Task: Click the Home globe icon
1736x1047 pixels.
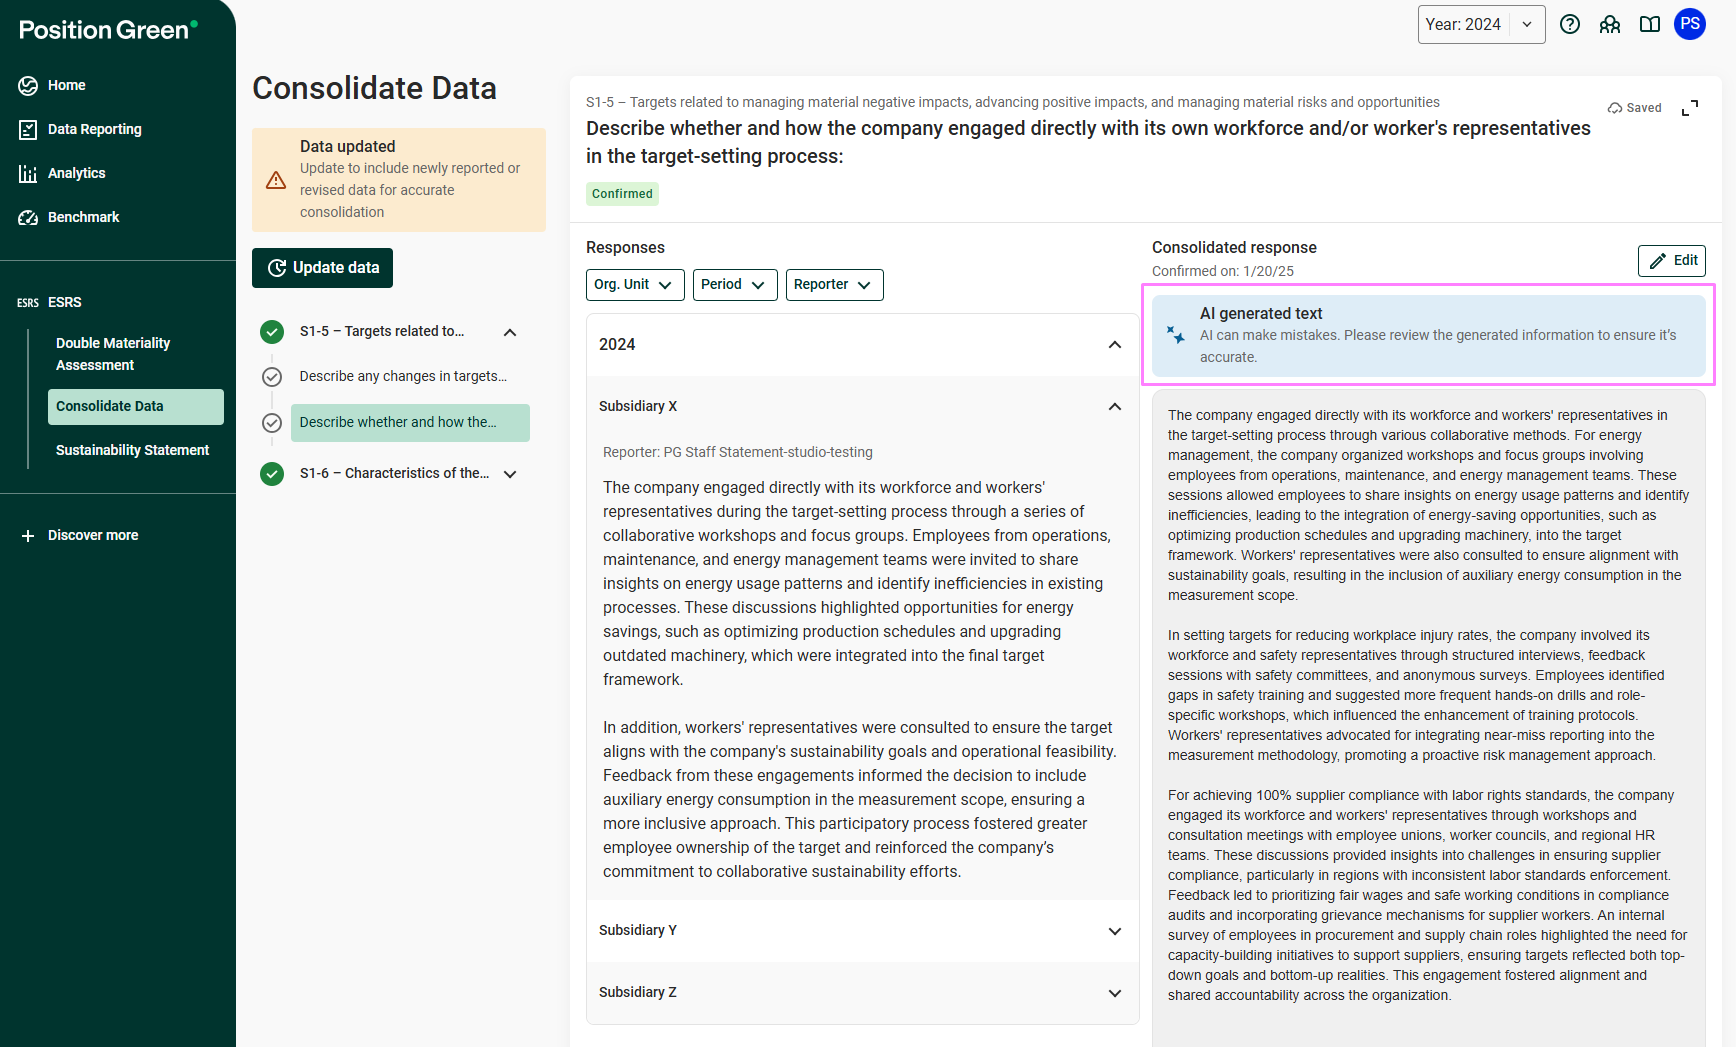Action: point(28,86)
